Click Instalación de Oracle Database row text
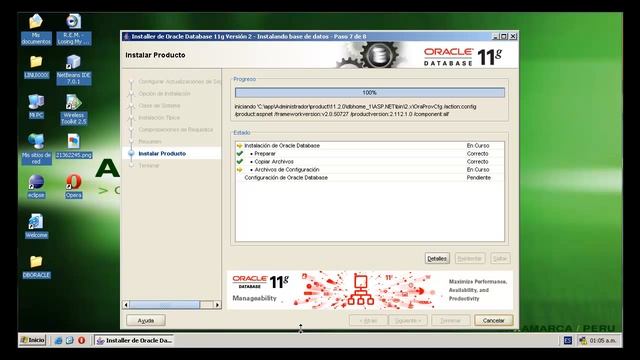The image size is (640, 360). (282, 146)
